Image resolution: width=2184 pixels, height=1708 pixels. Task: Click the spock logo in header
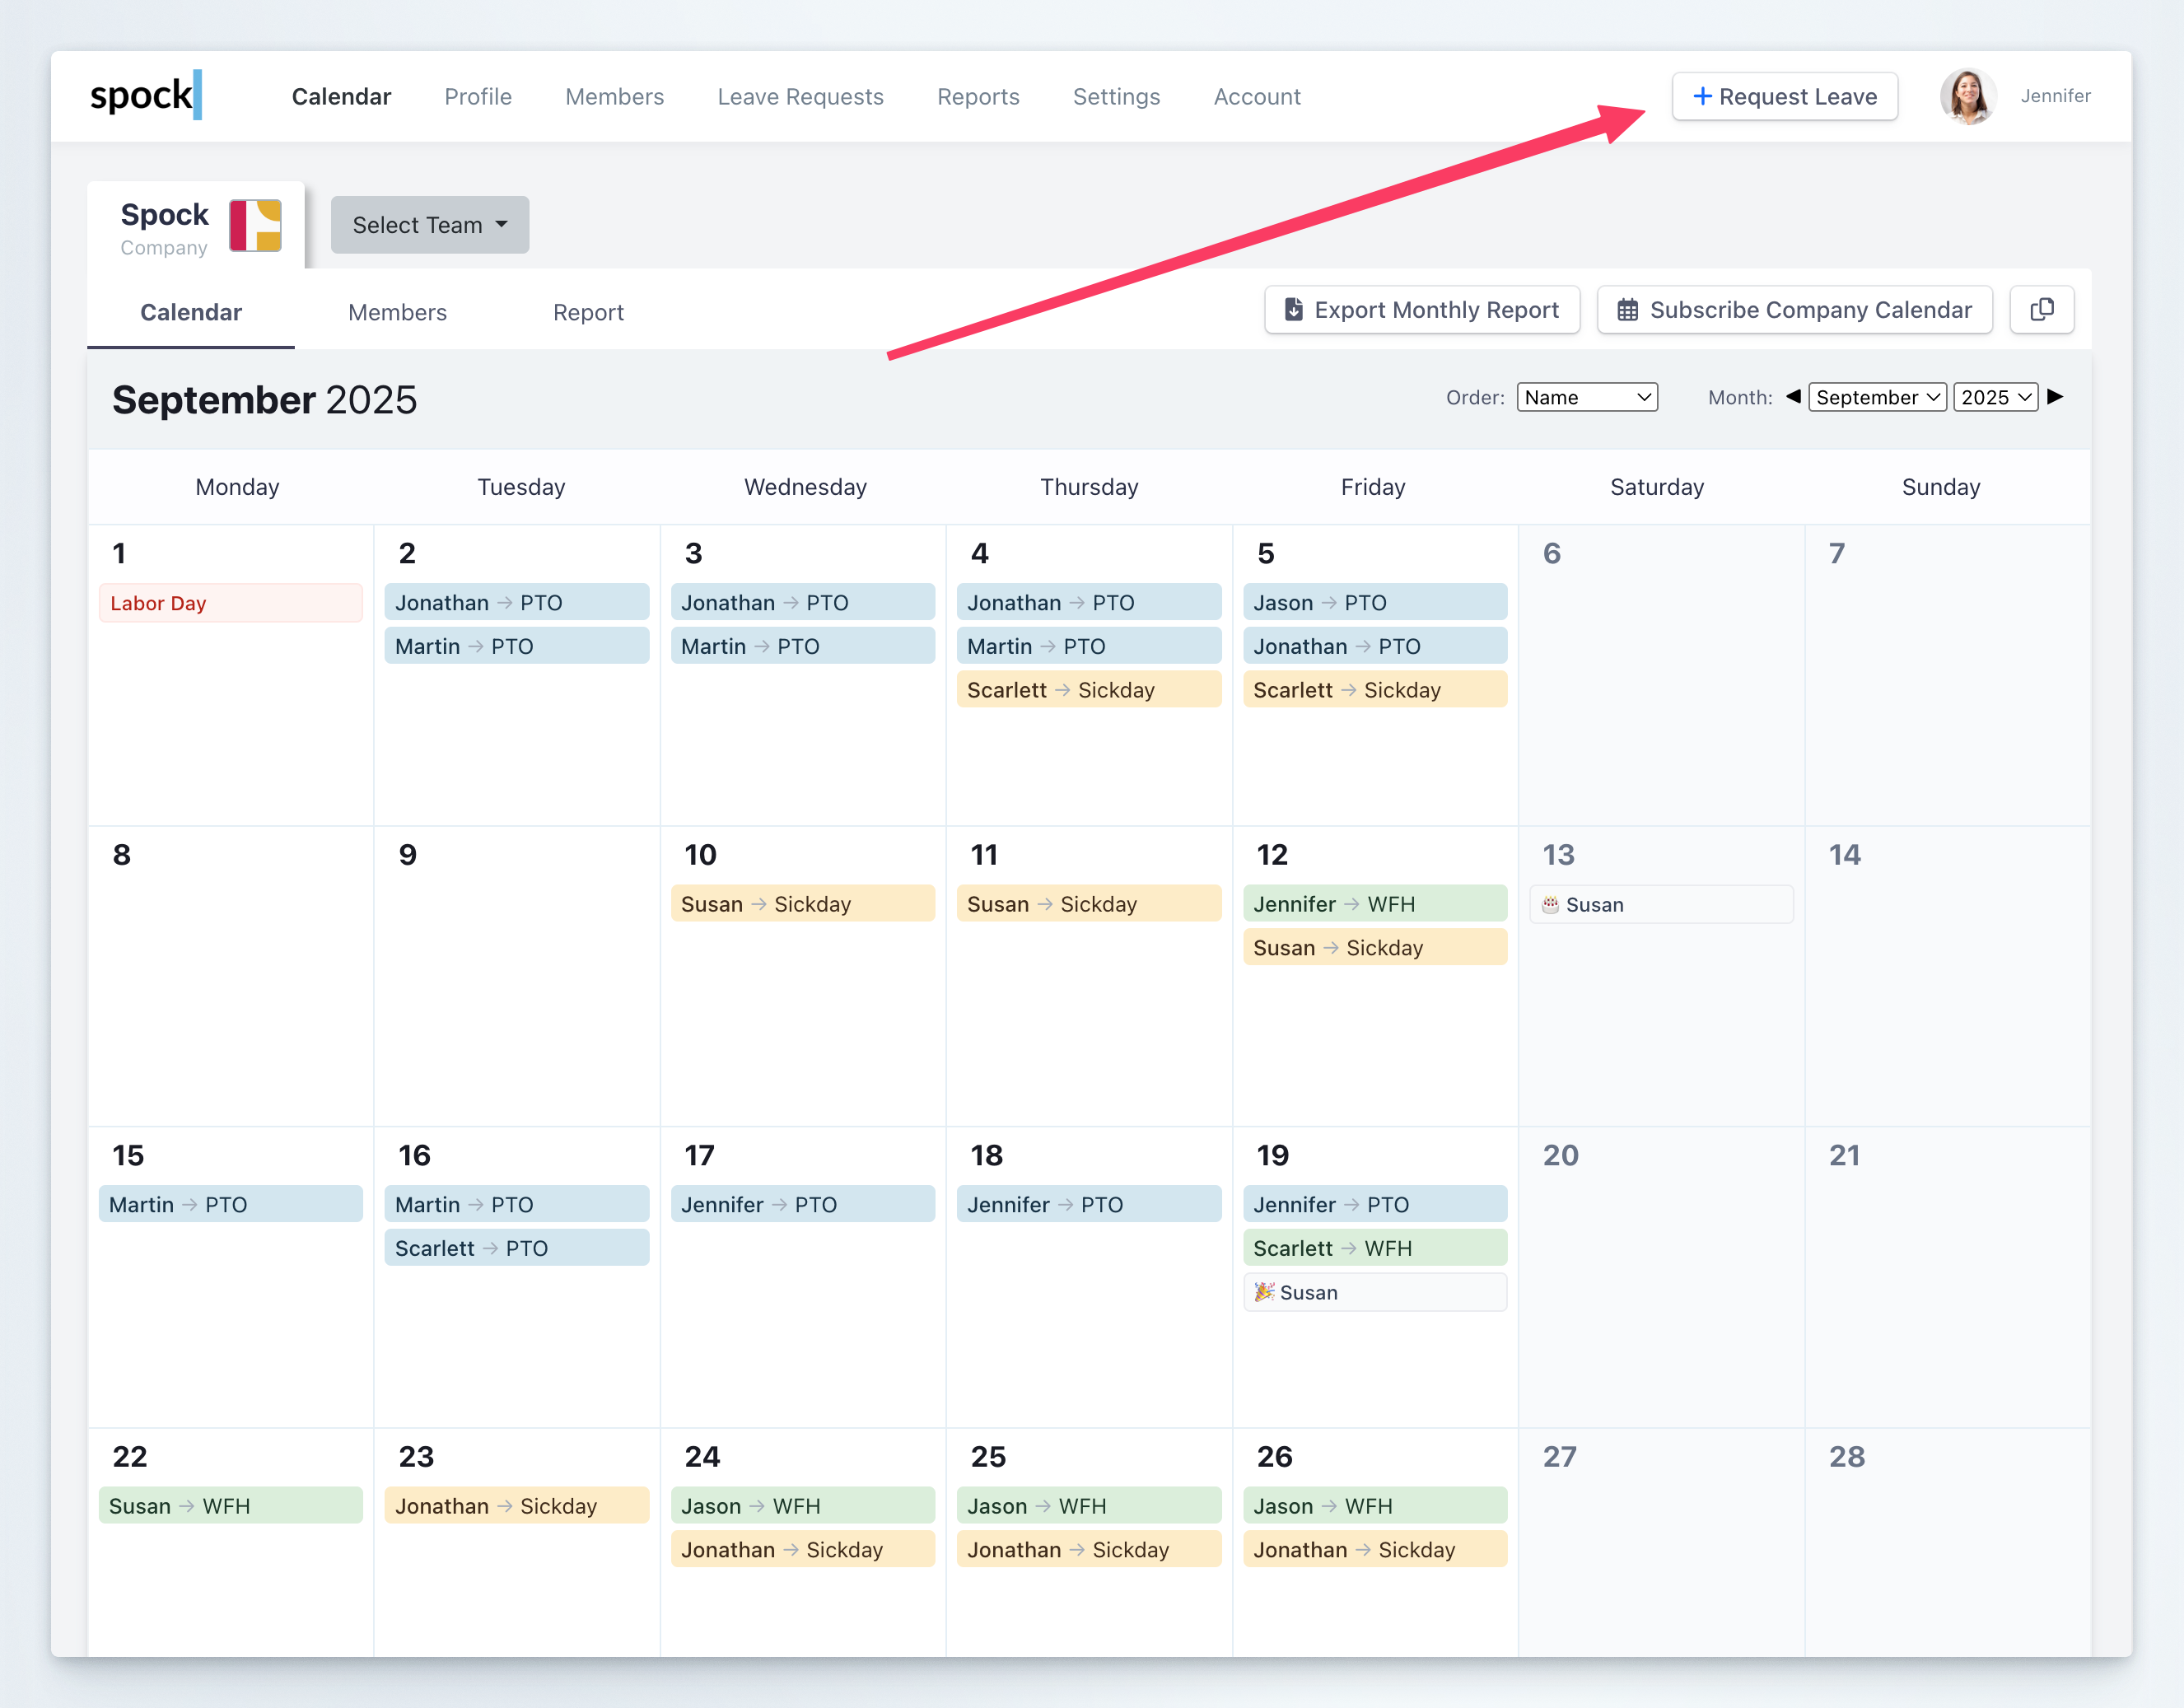click(x=146, y=96)
